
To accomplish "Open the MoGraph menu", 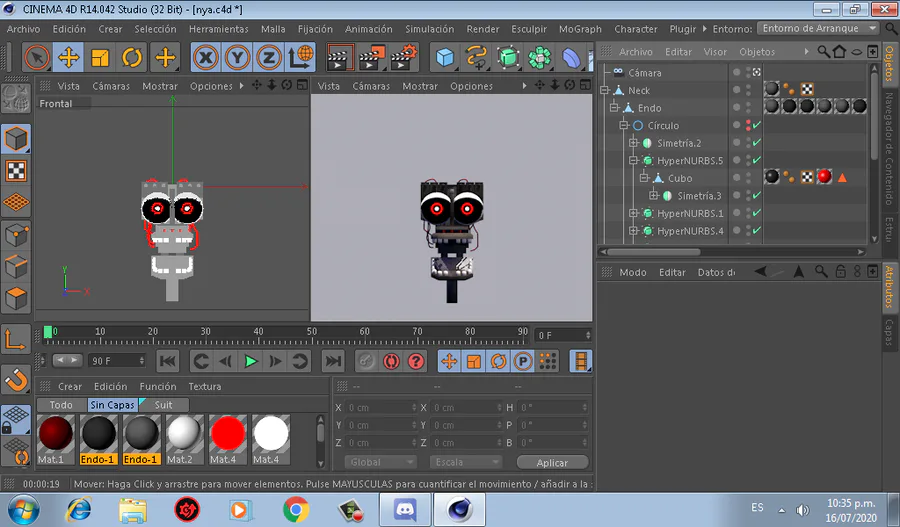I will (x=580, y=29).
